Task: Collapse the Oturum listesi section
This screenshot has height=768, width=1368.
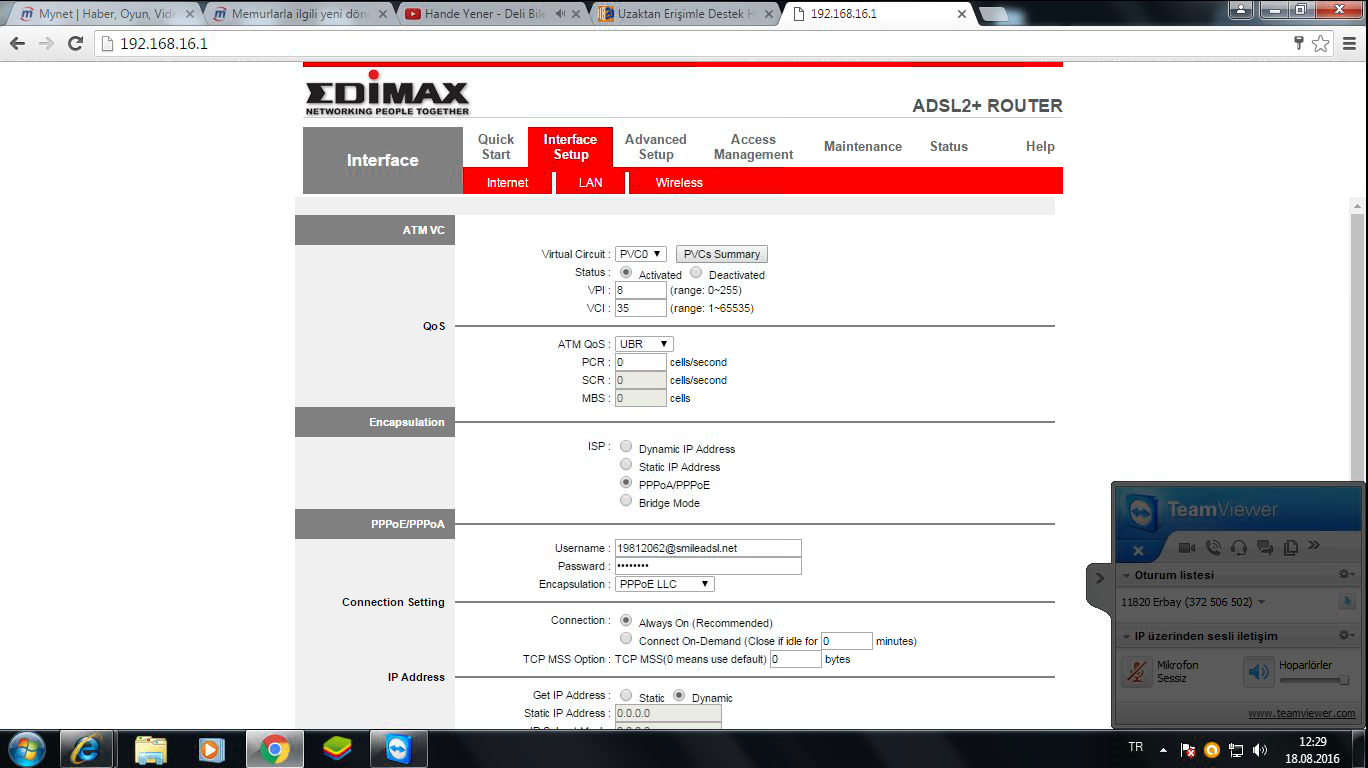Action: click(x=1126, y=576)
